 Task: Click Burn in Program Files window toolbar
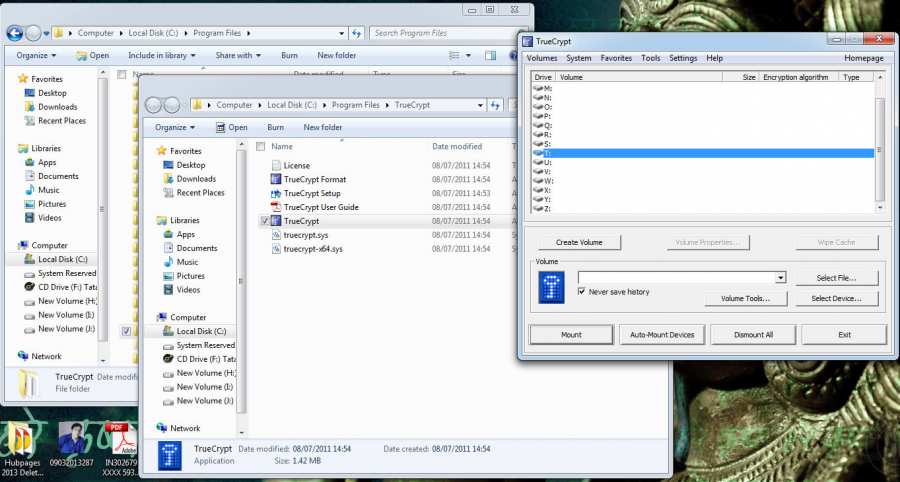[x=289, y=56]
